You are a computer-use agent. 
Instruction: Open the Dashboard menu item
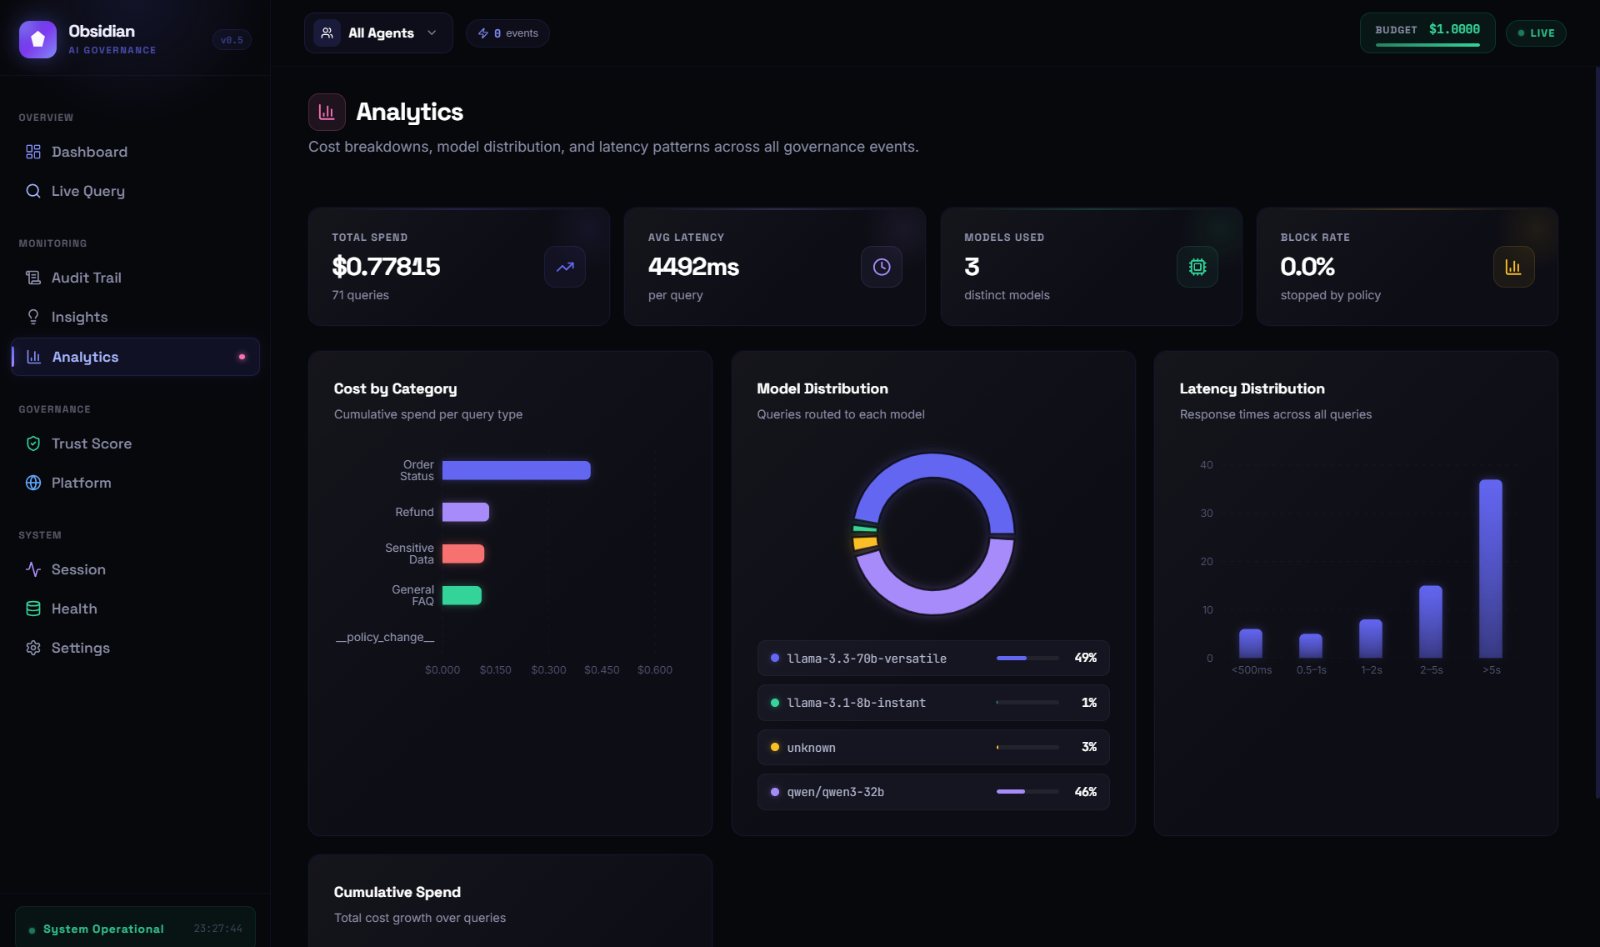135,152
